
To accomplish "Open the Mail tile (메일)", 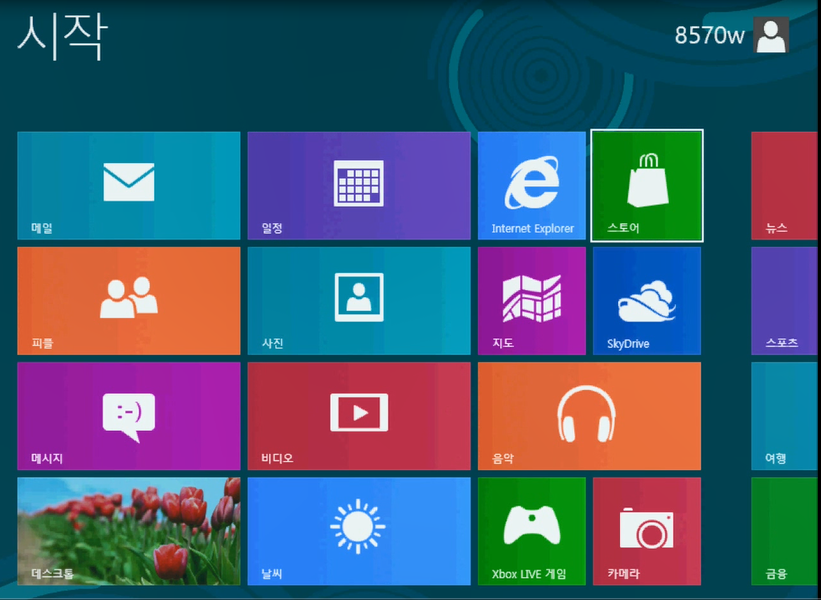I will click(x=129, y=186).
